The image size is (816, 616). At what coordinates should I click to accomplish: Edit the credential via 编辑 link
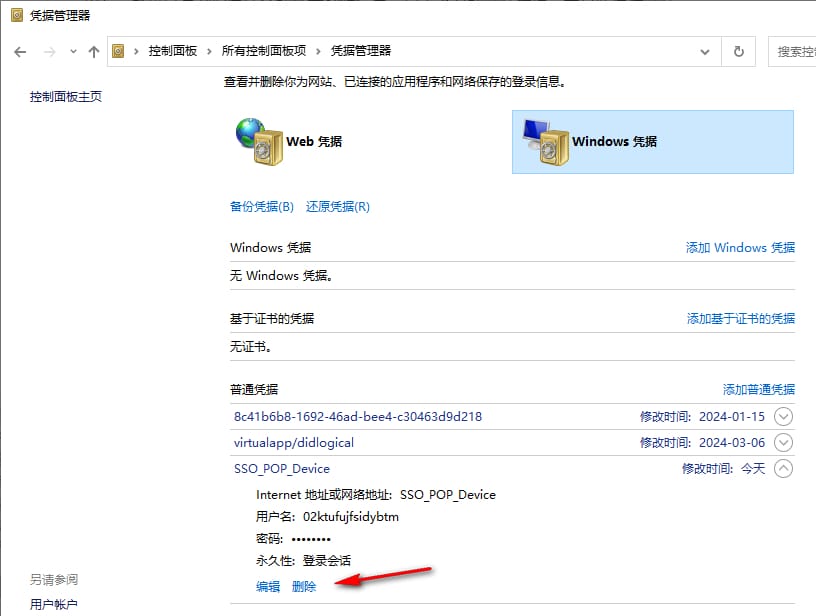[266, 586]
